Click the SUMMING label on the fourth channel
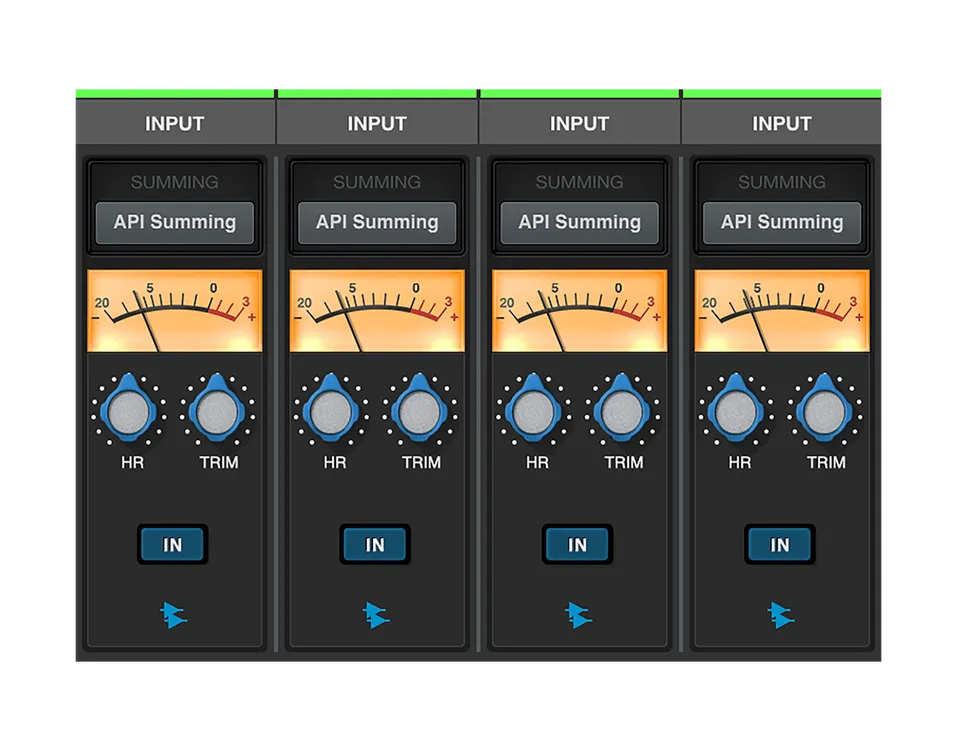 782,182
